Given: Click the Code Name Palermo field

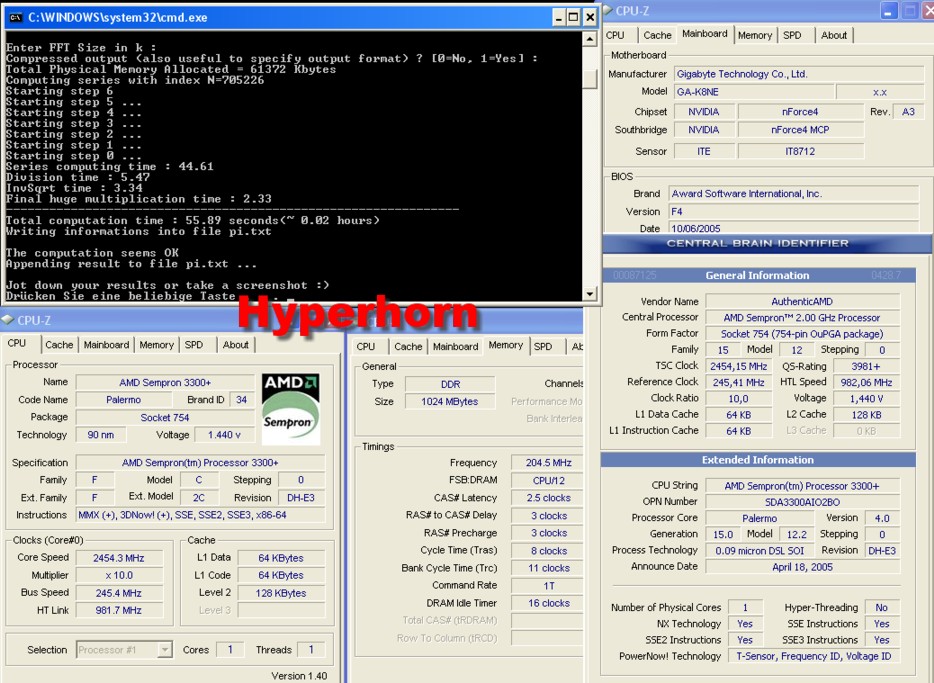Looking at the screenshot, I should click(x=123, y=400).
